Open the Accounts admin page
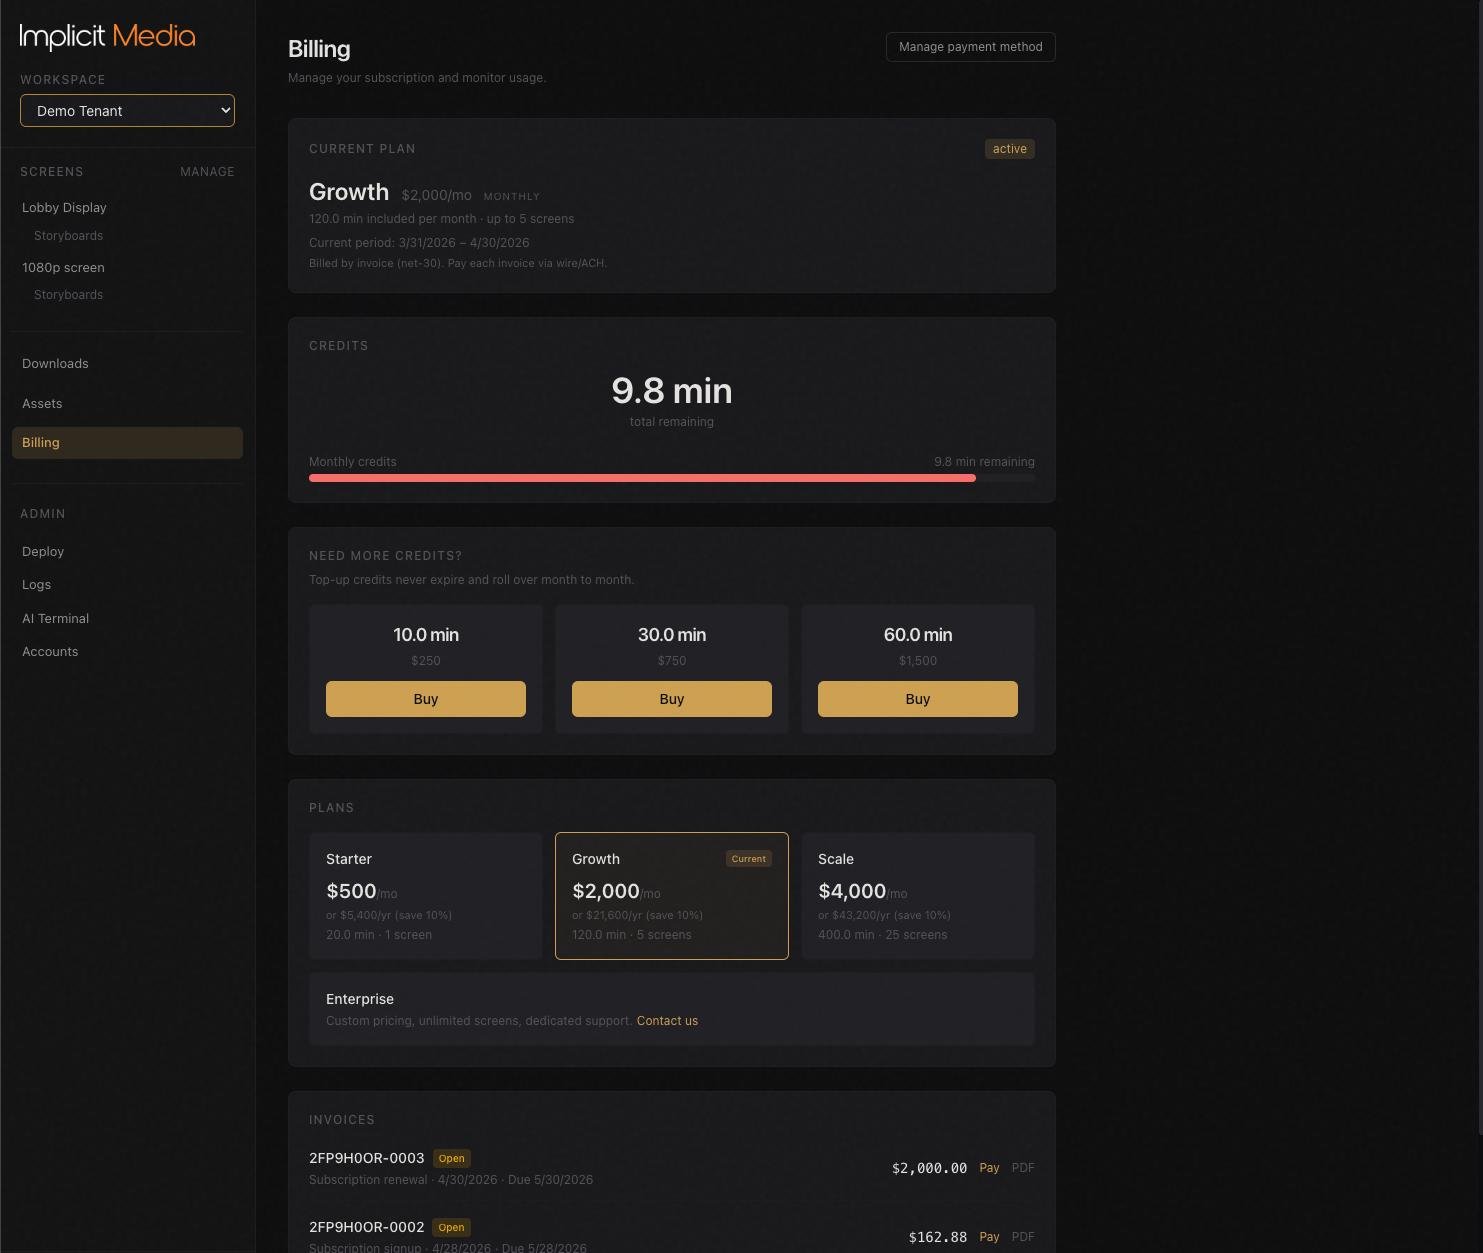Screen dimensions: 1483x1253 point(50,652)
